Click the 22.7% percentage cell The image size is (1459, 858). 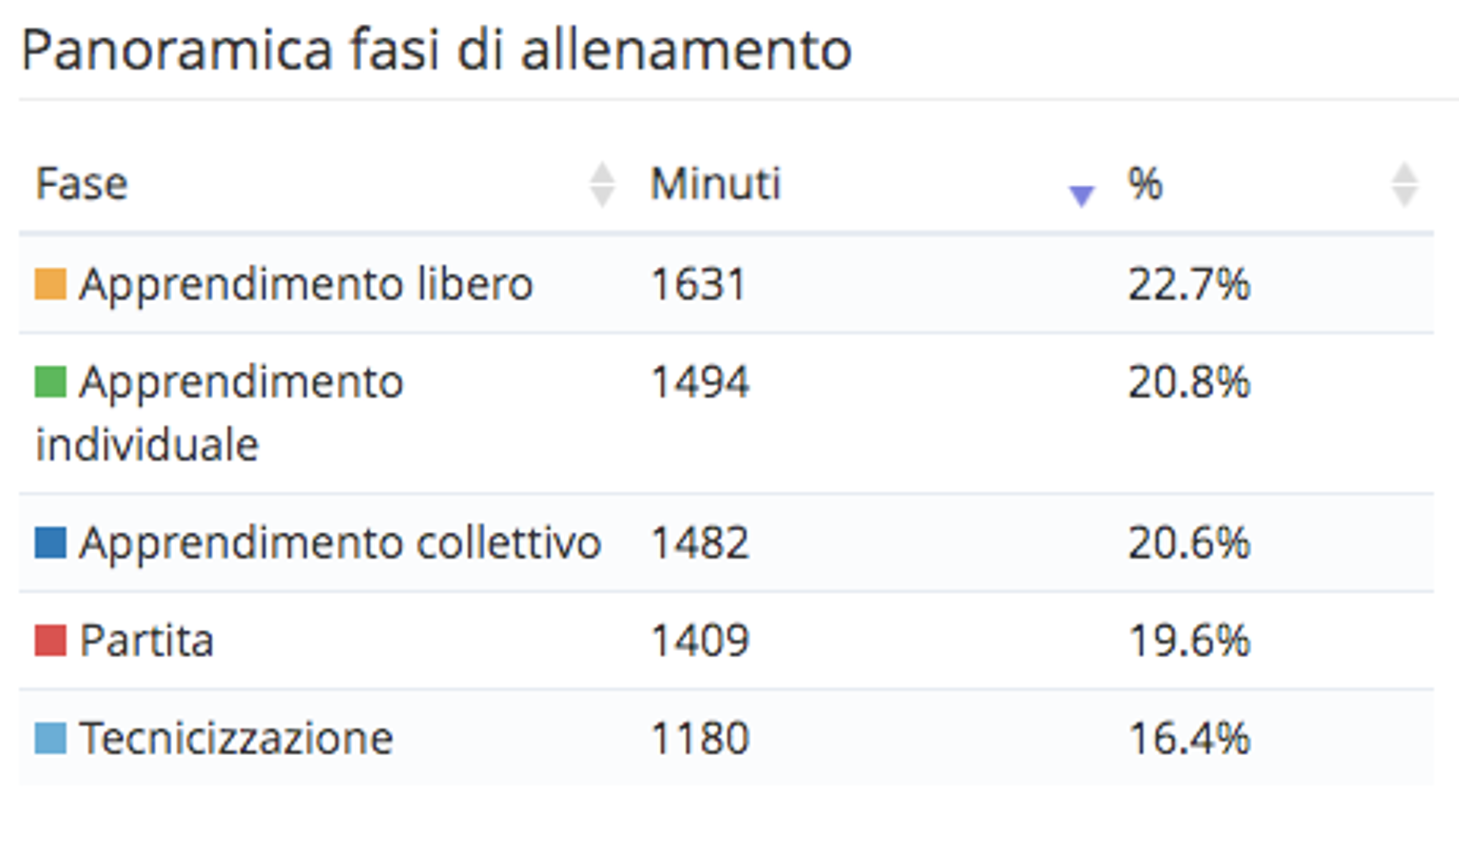point(1188,284)
